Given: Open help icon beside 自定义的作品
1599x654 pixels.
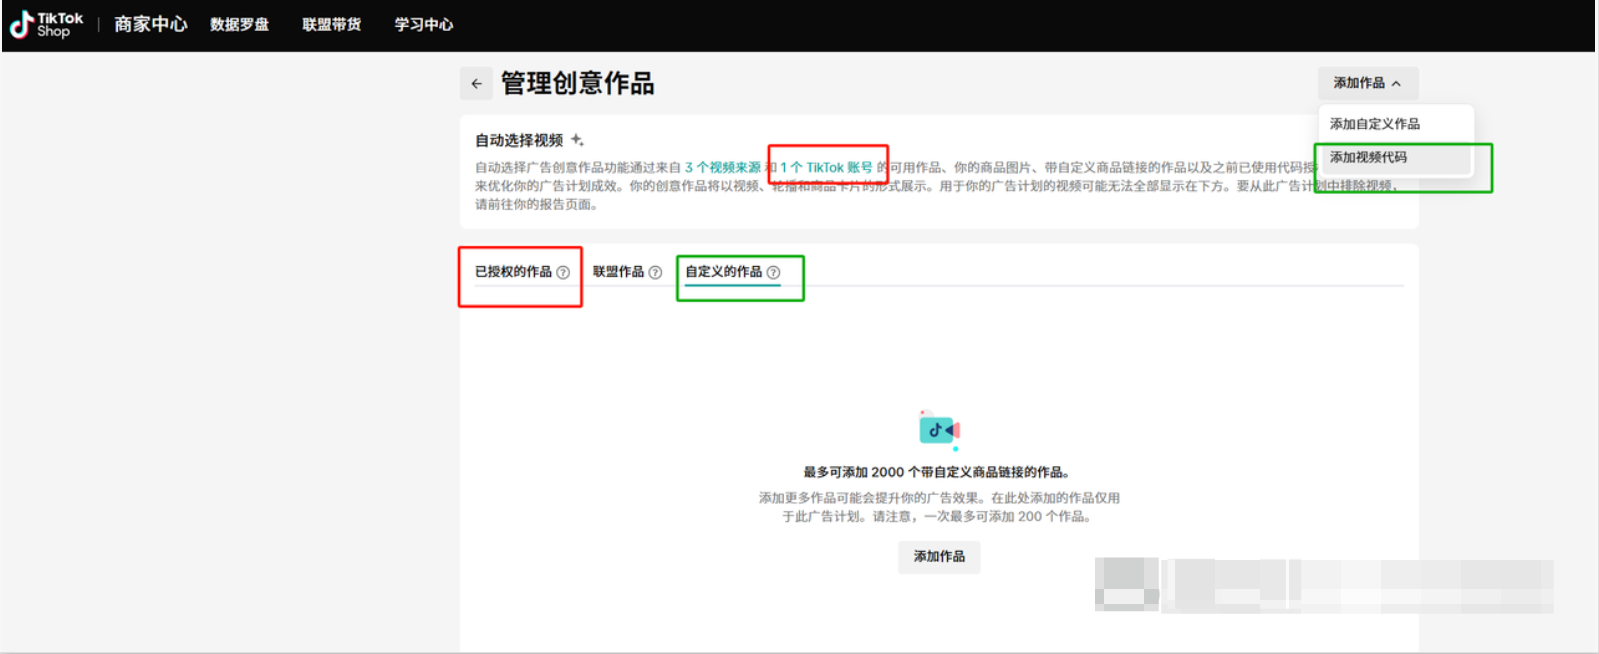Looking at the screenshot, I should coord(773,272).
